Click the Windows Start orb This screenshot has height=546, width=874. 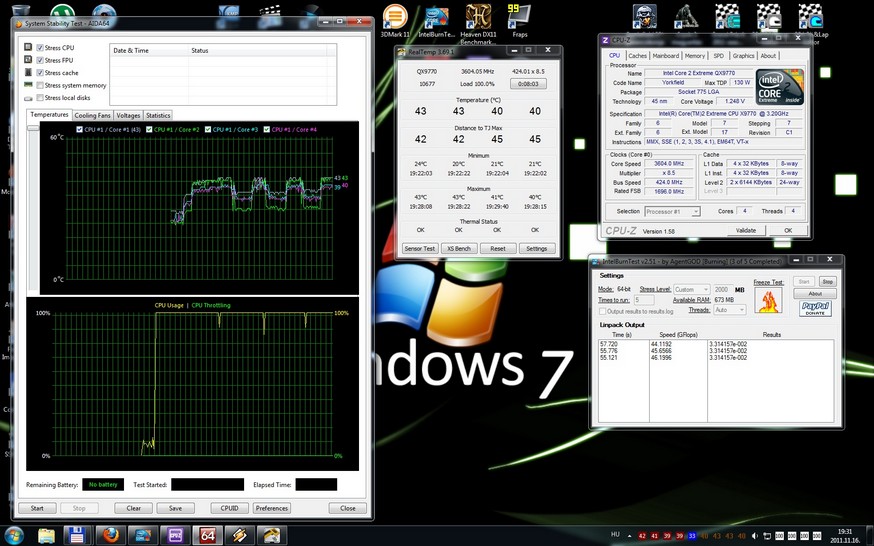tap(13, 535)
